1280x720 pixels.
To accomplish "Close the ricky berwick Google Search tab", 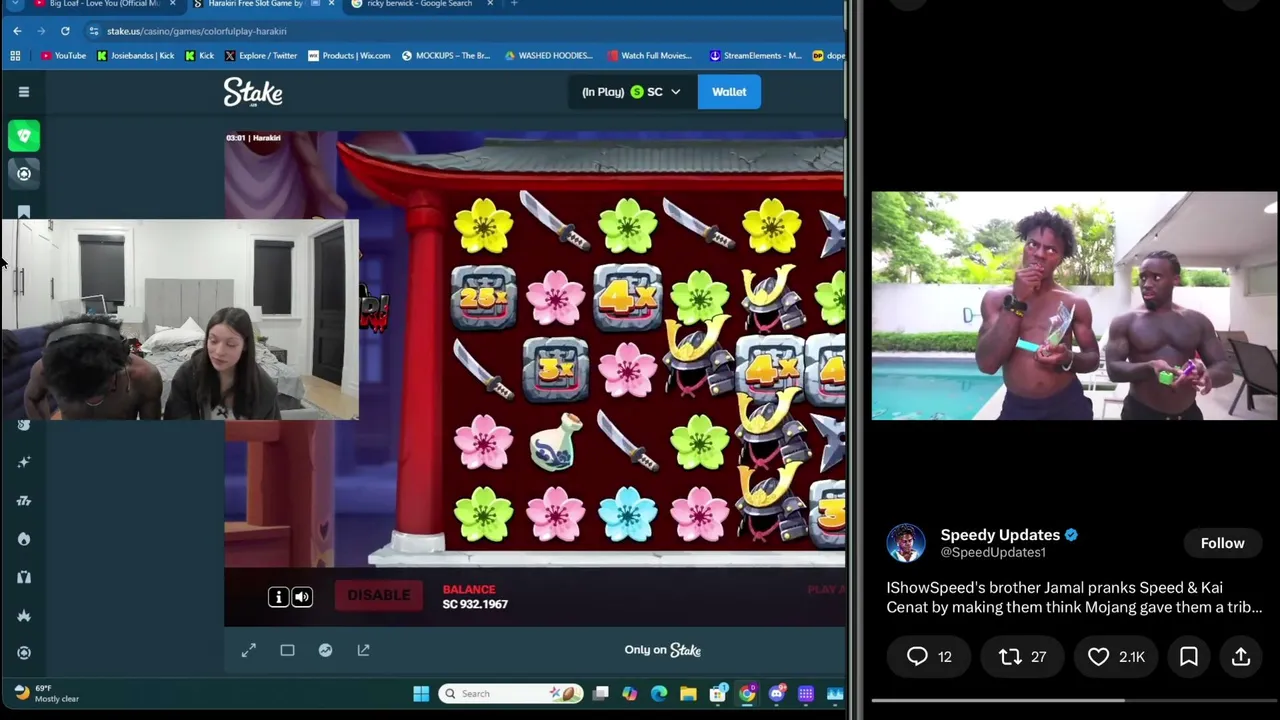I will point(490,4).
